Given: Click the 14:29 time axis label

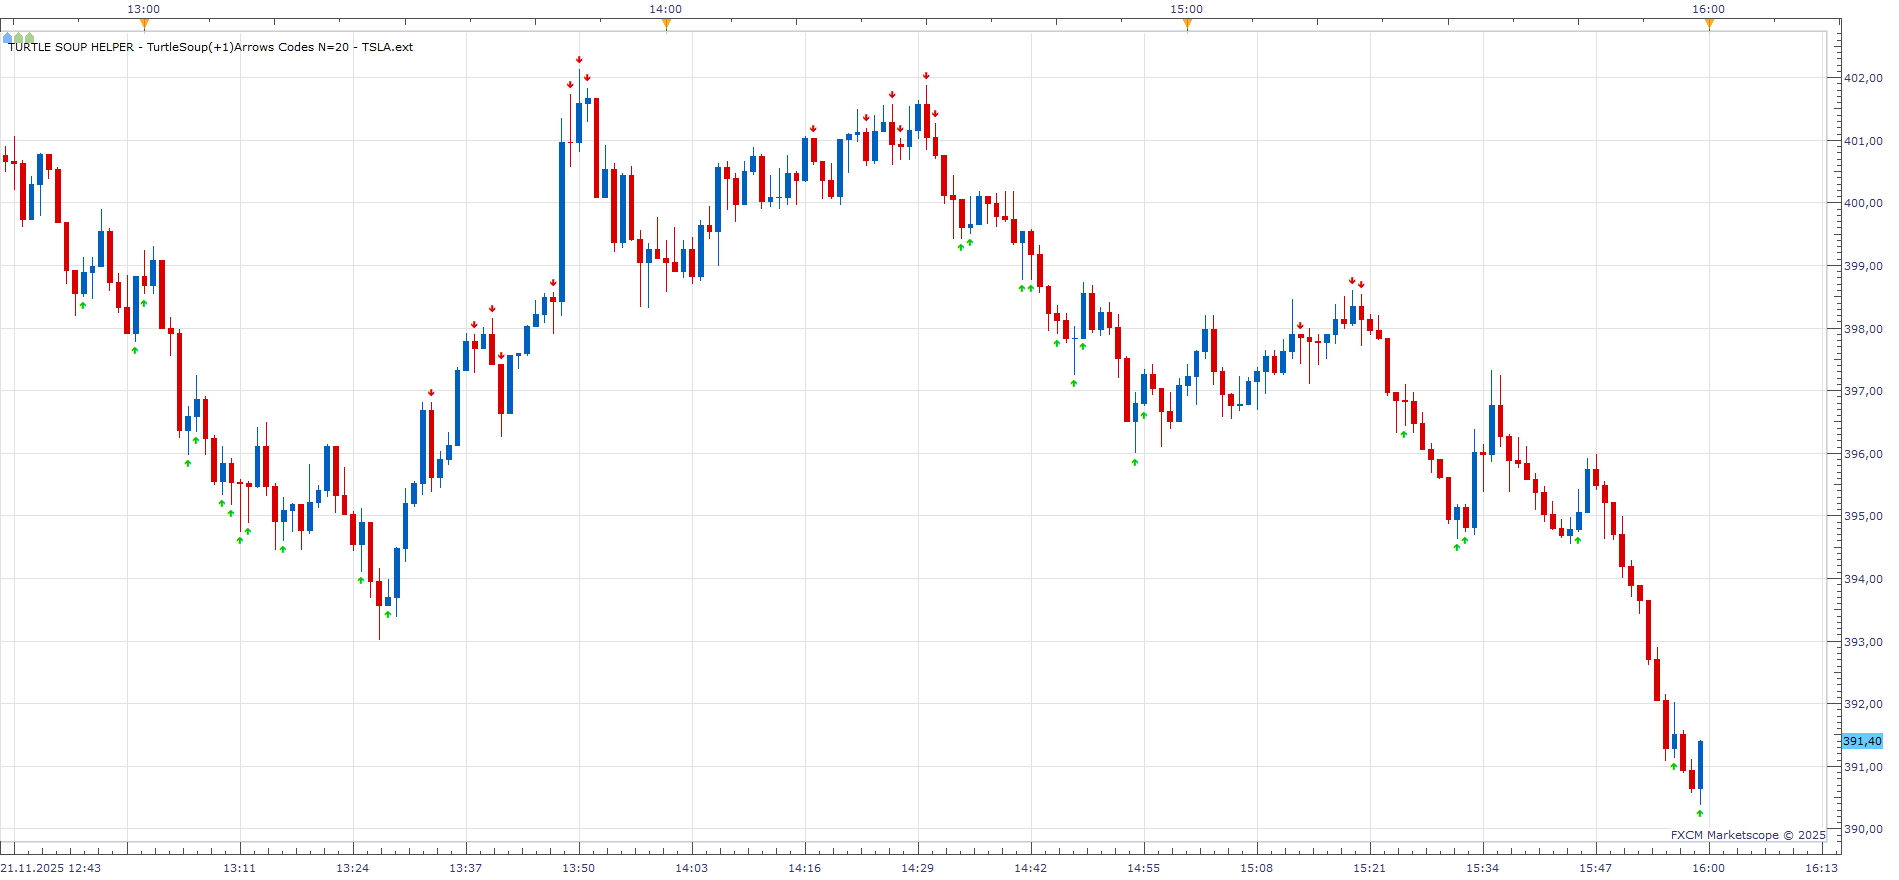Looking at the screenshot, I should (917, 868).
